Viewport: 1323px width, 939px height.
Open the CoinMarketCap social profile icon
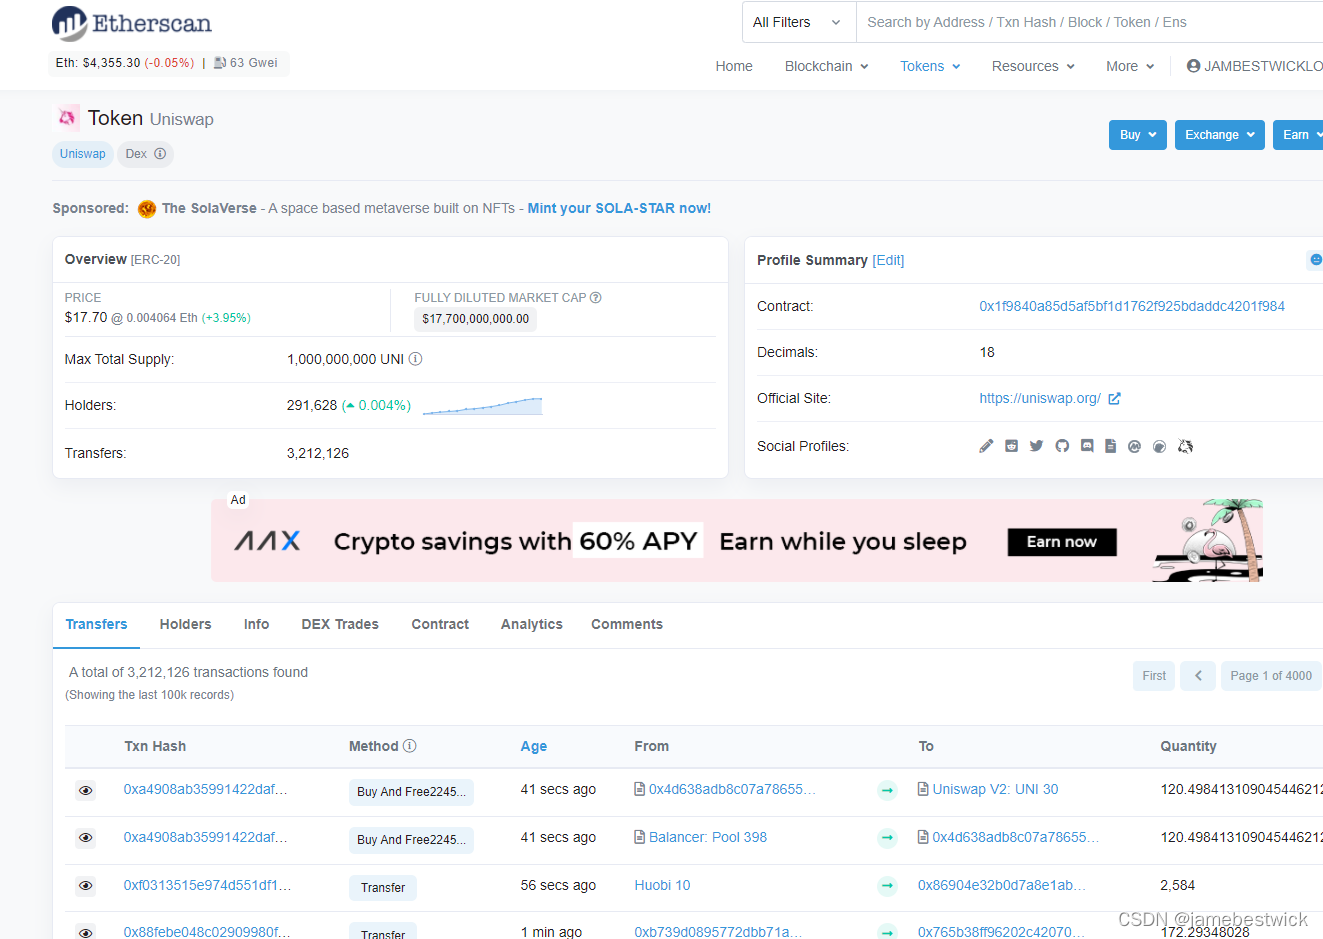[1134, 447]
